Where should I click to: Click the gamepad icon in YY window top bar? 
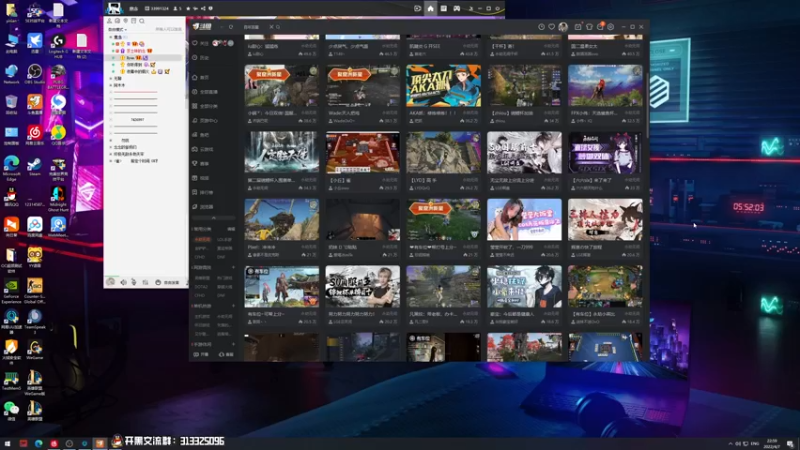coord(457,8)
